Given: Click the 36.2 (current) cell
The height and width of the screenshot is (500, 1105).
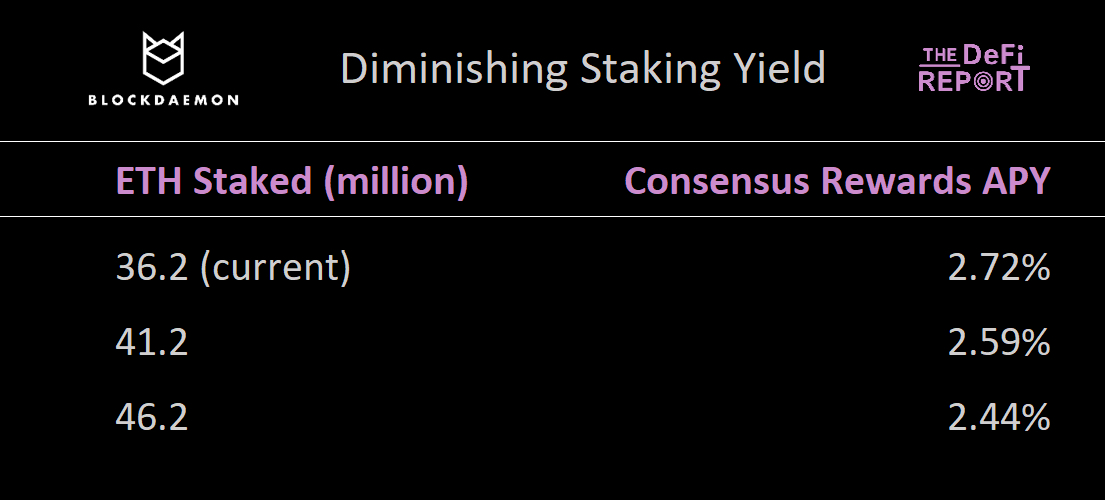Looking at the screenshot, I should [233, 268].
